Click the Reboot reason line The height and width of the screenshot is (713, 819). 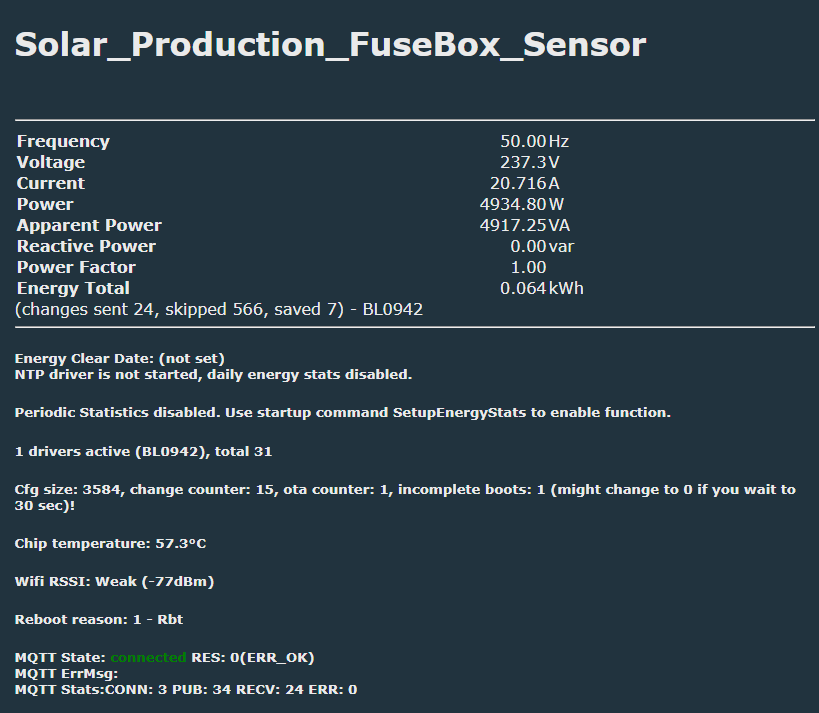coord(98,620)
